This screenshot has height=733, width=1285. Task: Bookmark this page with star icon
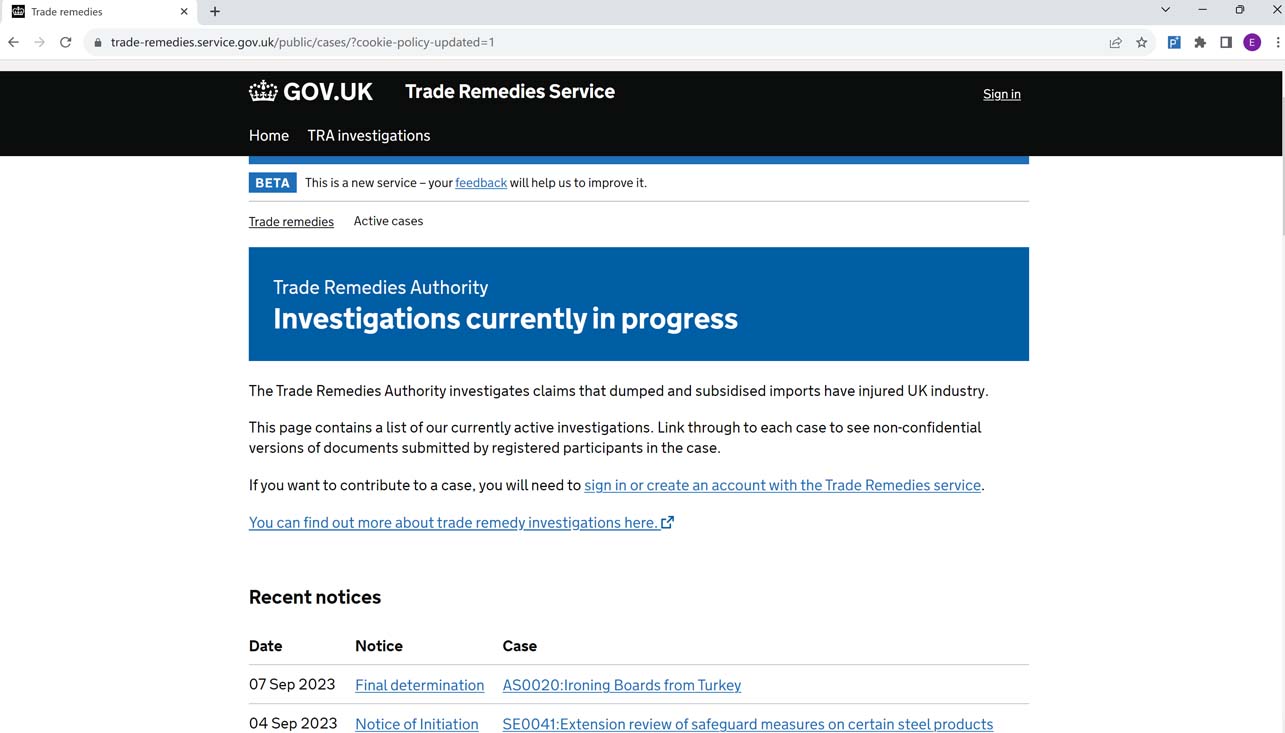pos(1141,42)
